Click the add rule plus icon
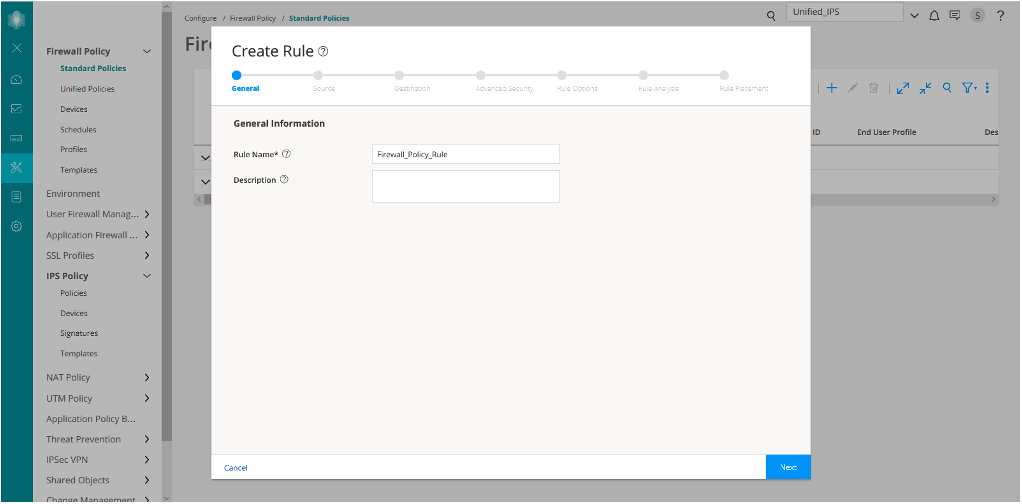The height and width of the screenshot is (504, 1022). (832, 88)
